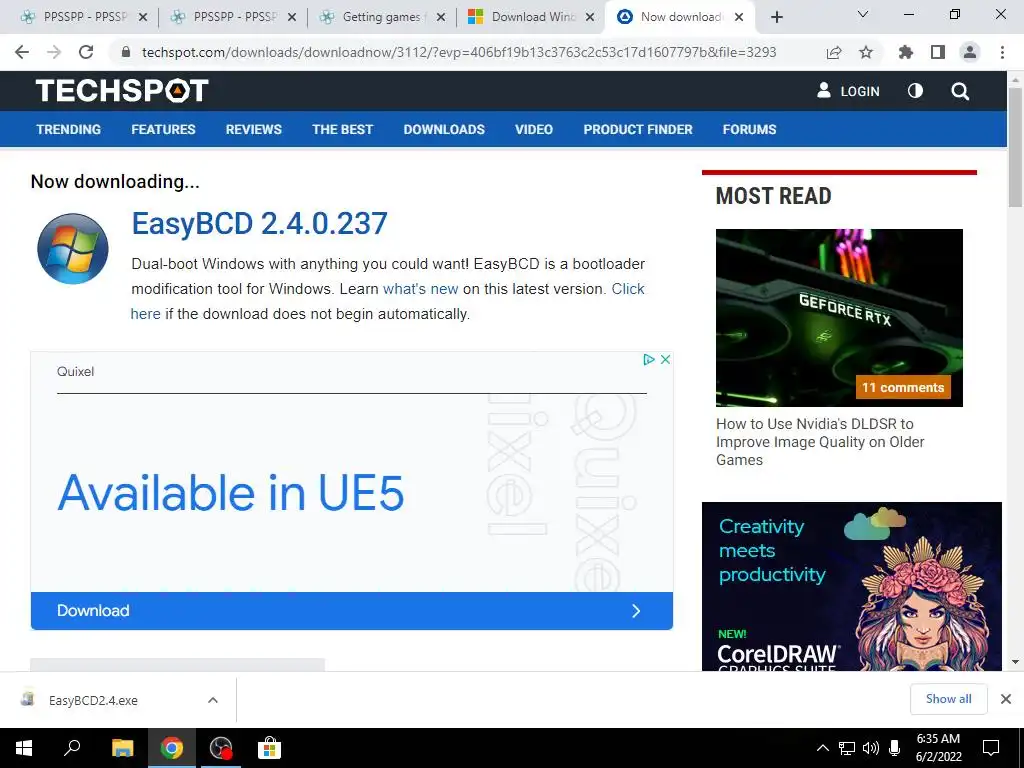
Task: Open the Chrome extensions puzzle icon
Action: (x=906, y=52)
